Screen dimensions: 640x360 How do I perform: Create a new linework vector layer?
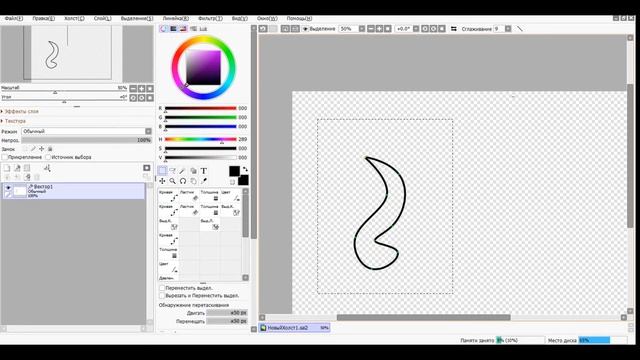click(17, 168)
